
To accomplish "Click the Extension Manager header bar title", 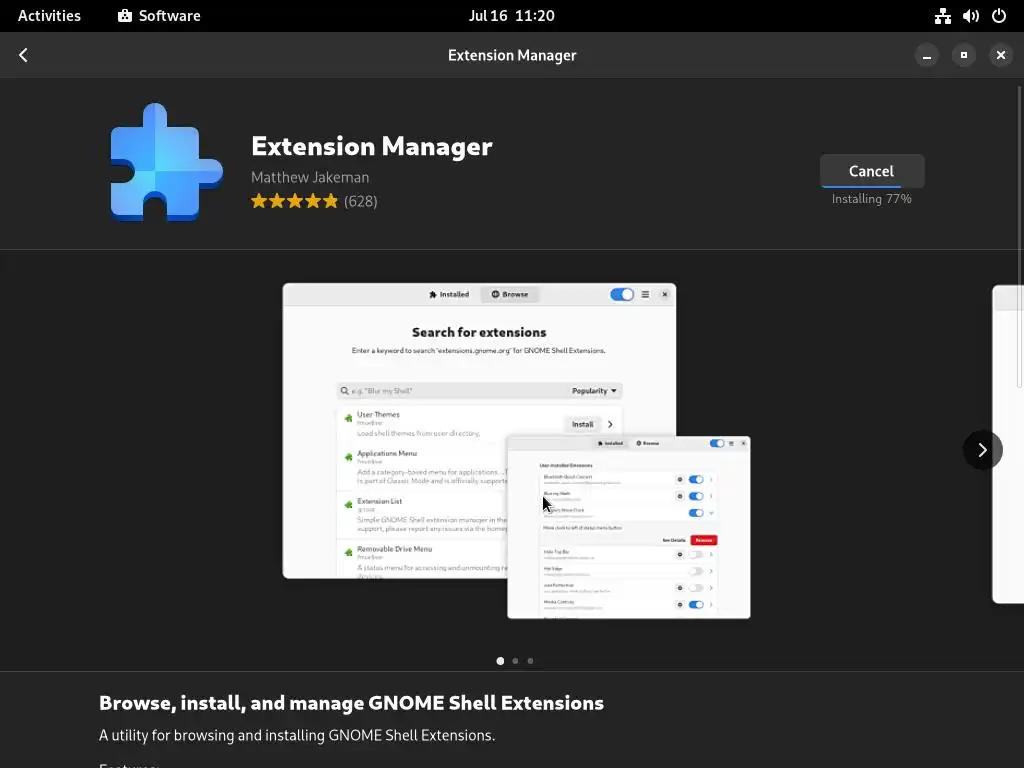I will coord(512,56).
